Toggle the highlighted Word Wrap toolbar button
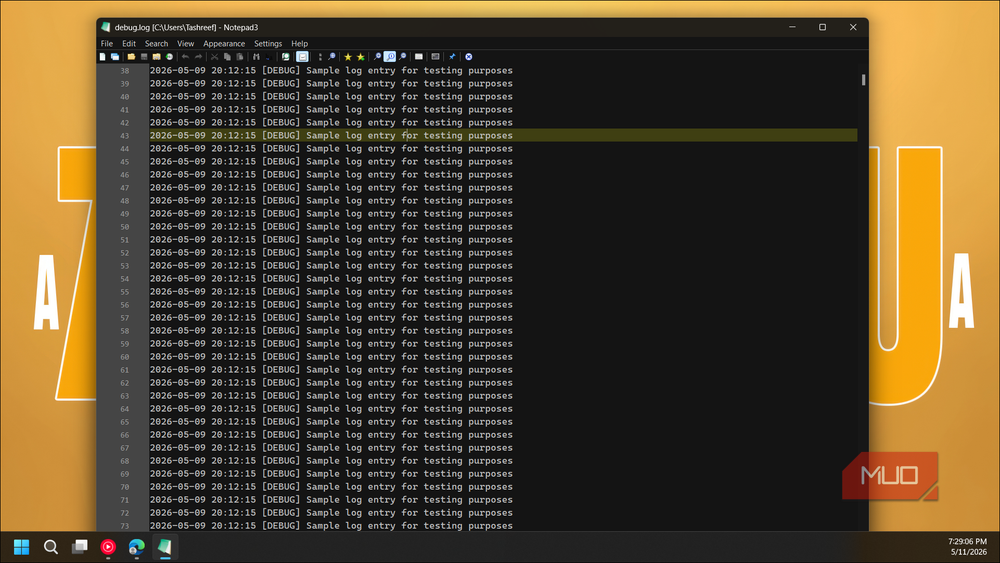1000x563 pixels. click(x=303, y=57)
